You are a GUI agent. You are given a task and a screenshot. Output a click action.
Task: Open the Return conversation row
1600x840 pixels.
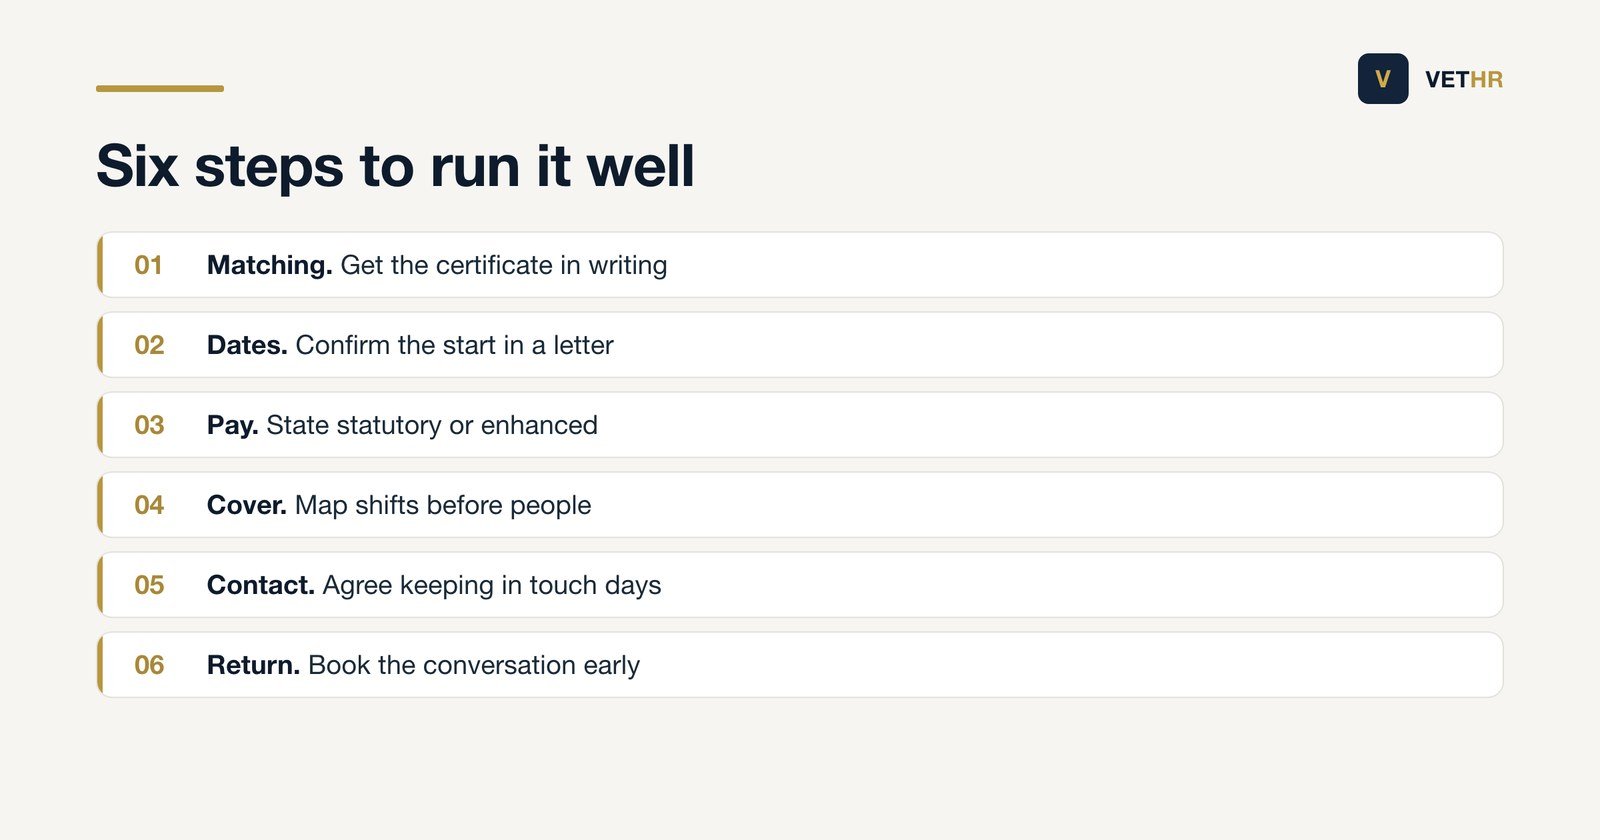click(800, 665)
